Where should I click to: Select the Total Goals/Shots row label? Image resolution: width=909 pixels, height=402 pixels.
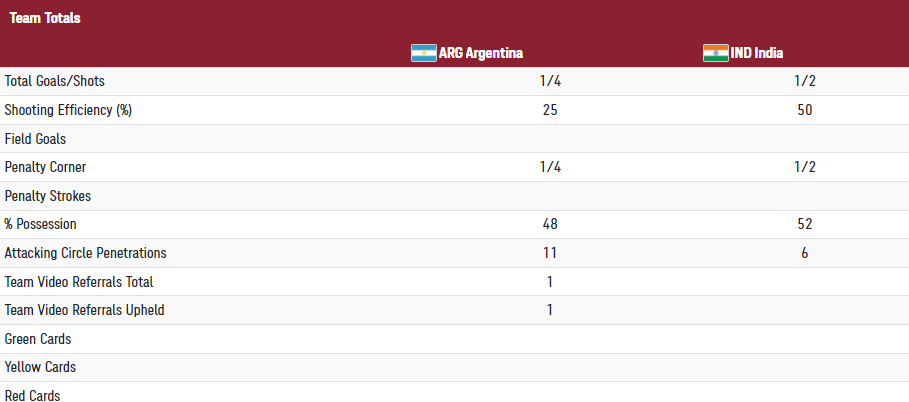pos(54,81)
